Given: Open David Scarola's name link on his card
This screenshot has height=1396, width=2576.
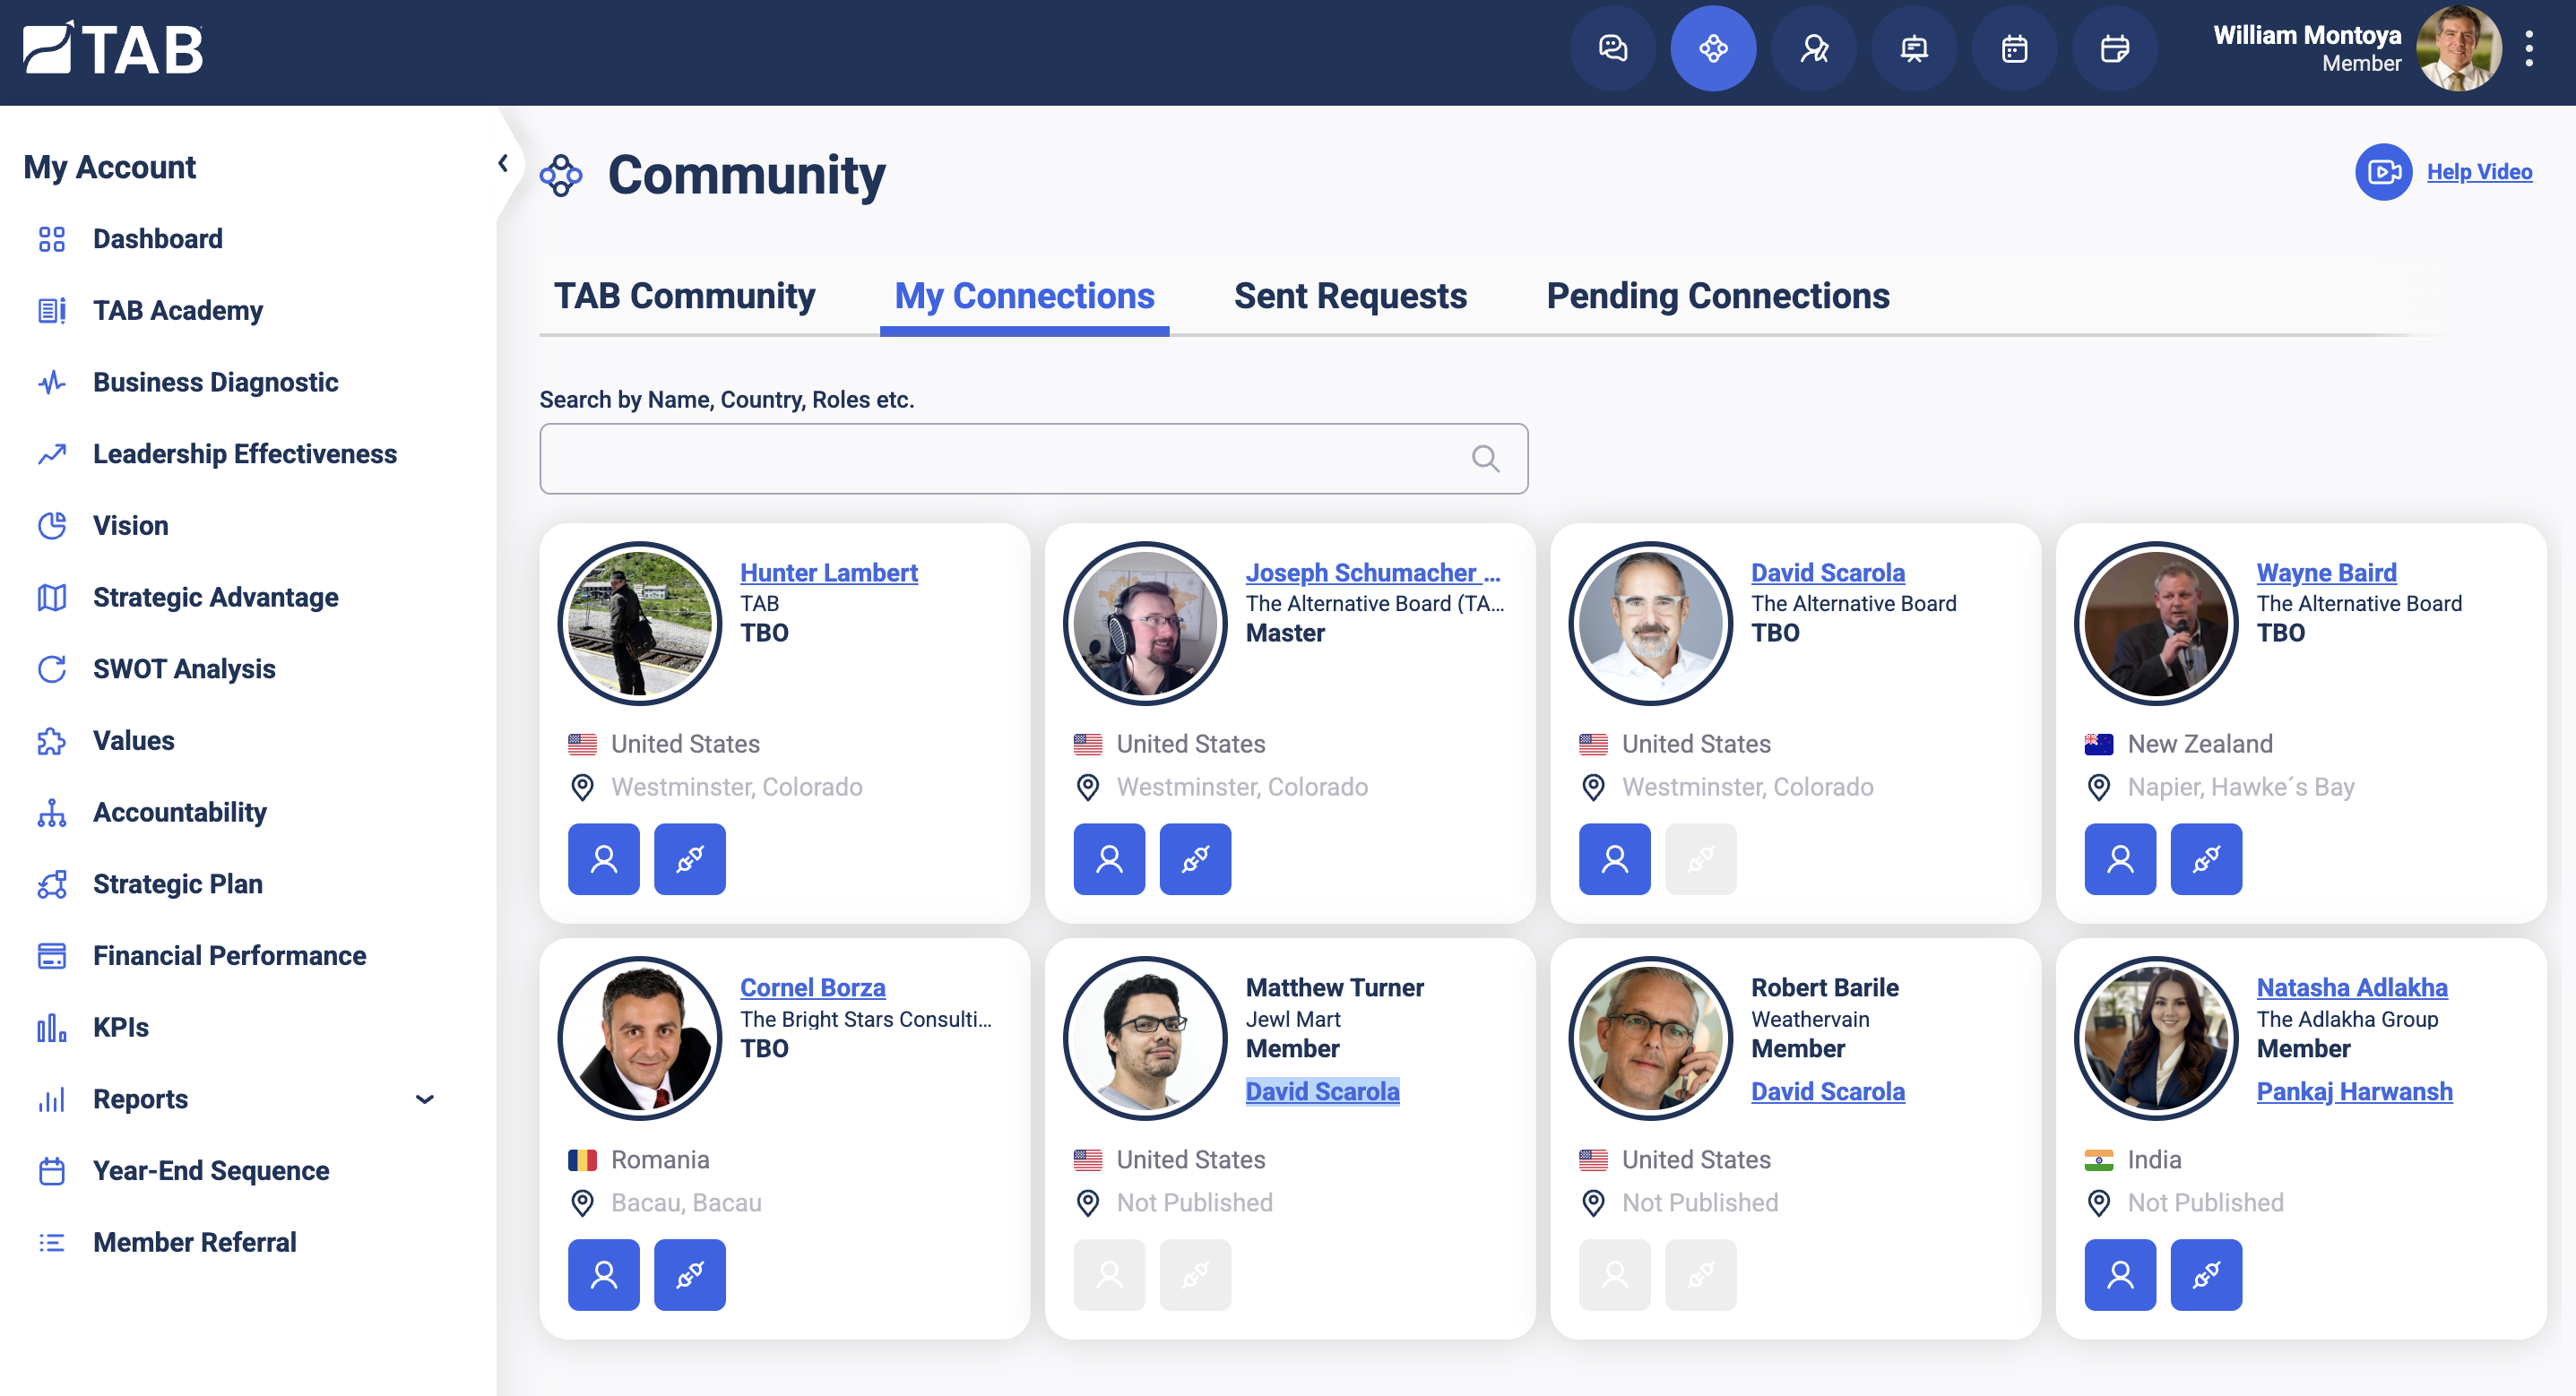Looking at the screenshot, I should point(1827,573).
